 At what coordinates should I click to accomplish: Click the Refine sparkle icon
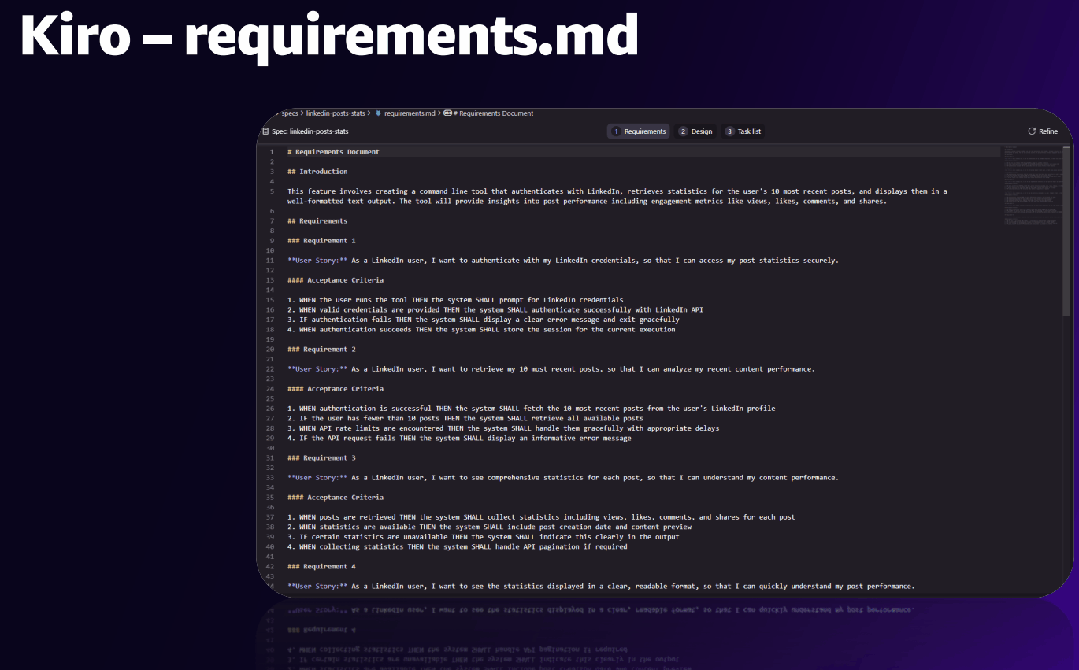(x=1032, y=132)
